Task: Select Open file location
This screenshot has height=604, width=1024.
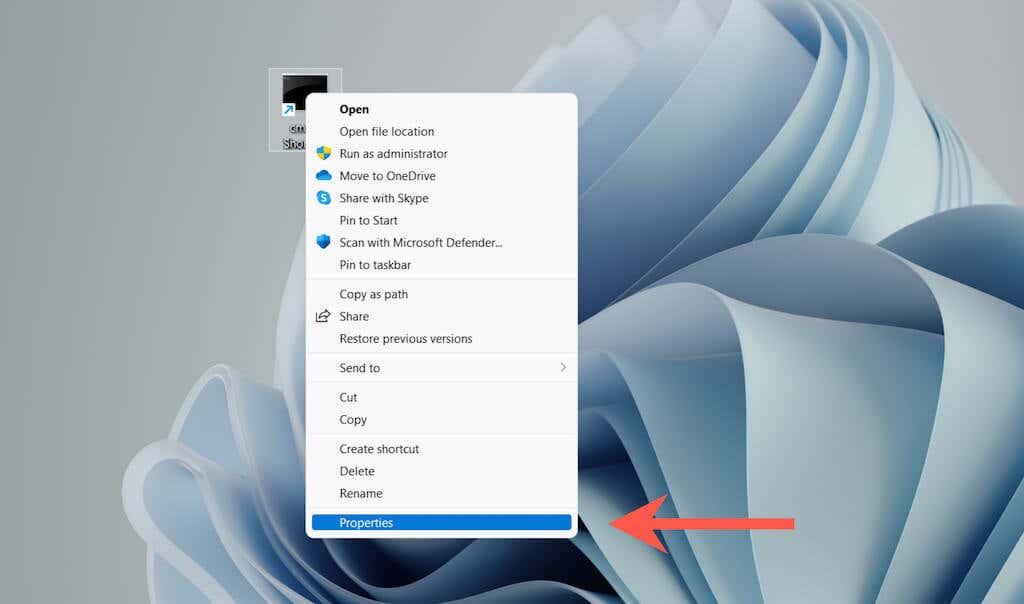Action: click(386, 131)
